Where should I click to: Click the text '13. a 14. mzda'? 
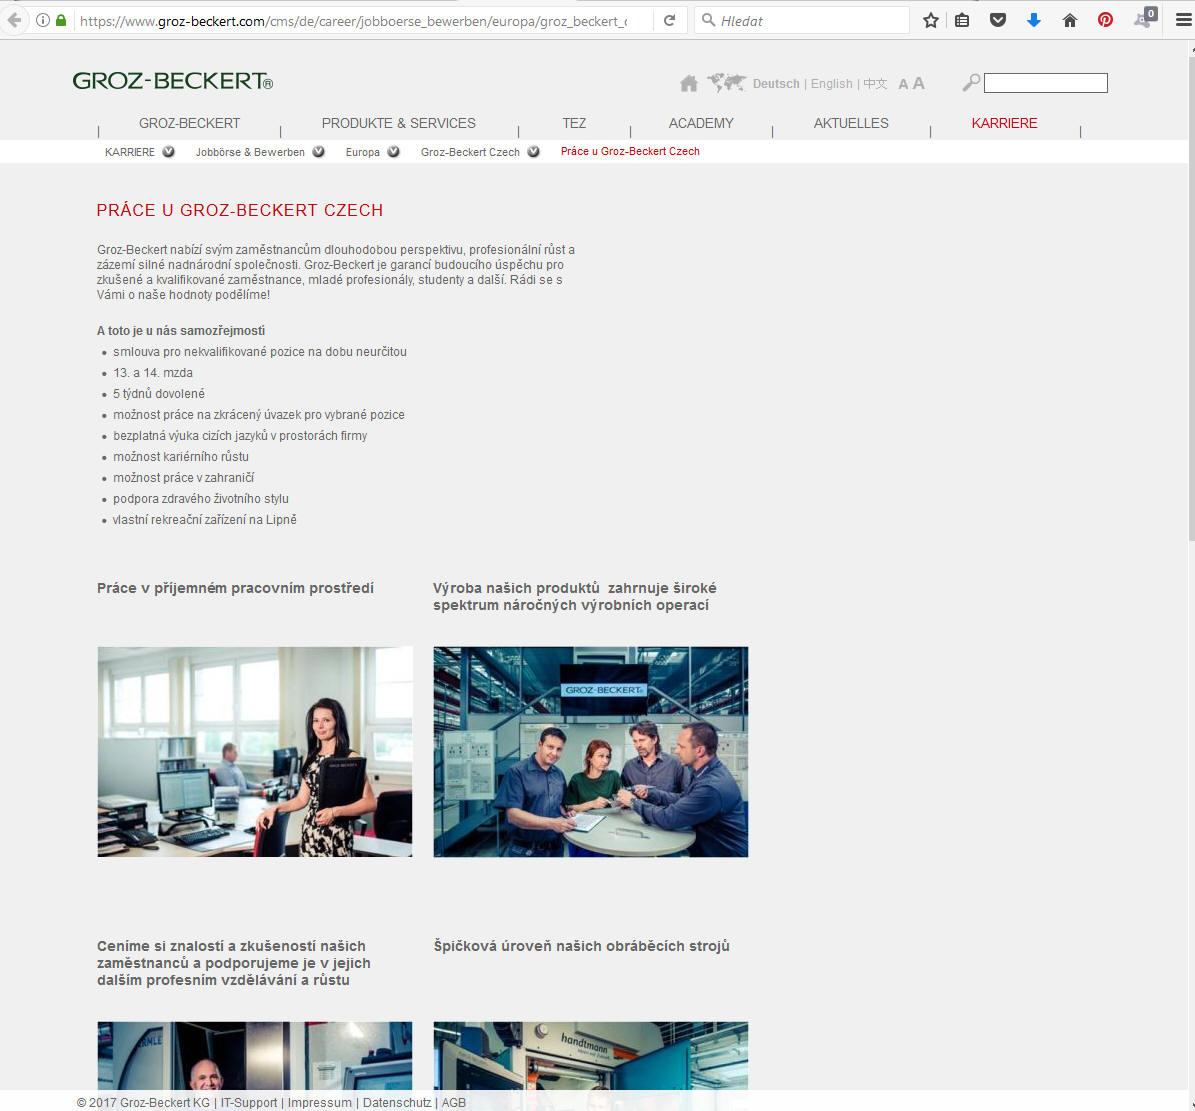click(x=153, y=373)
